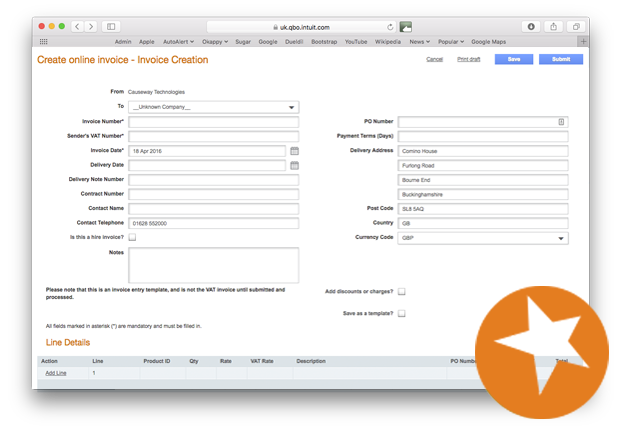Click inside the Notes text area

click(x=213, y=265)
